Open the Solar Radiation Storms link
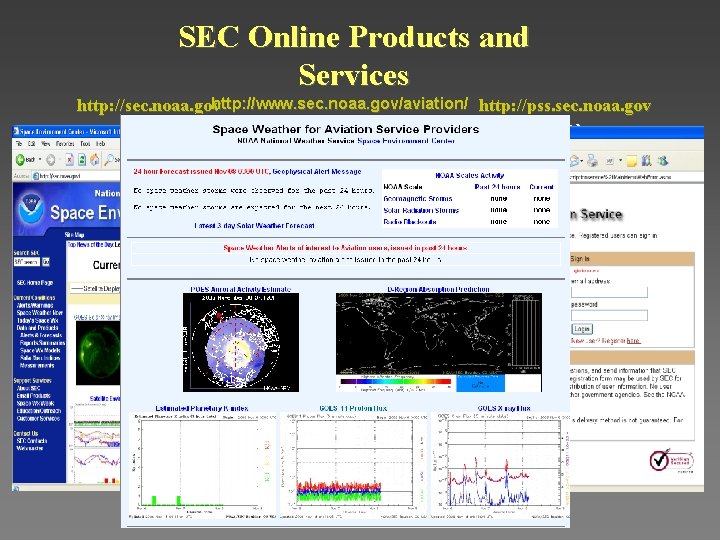The width and height of the screenshot is (720, 540). pos(421,210)
